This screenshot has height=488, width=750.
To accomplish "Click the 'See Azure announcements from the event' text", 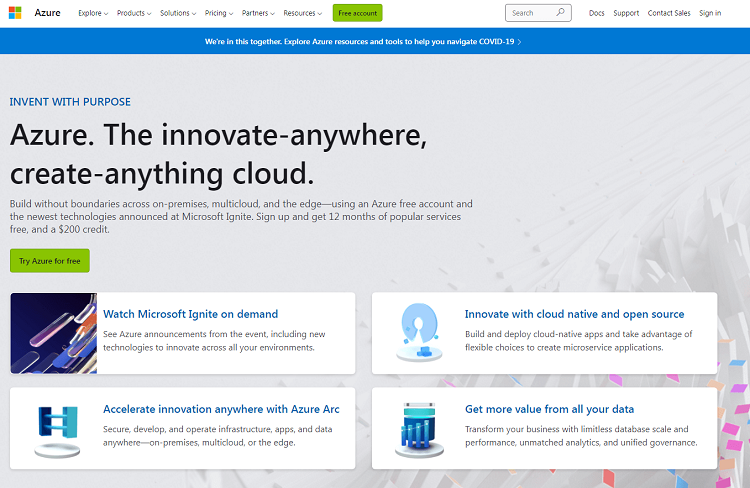I will (x=214, y=341).
